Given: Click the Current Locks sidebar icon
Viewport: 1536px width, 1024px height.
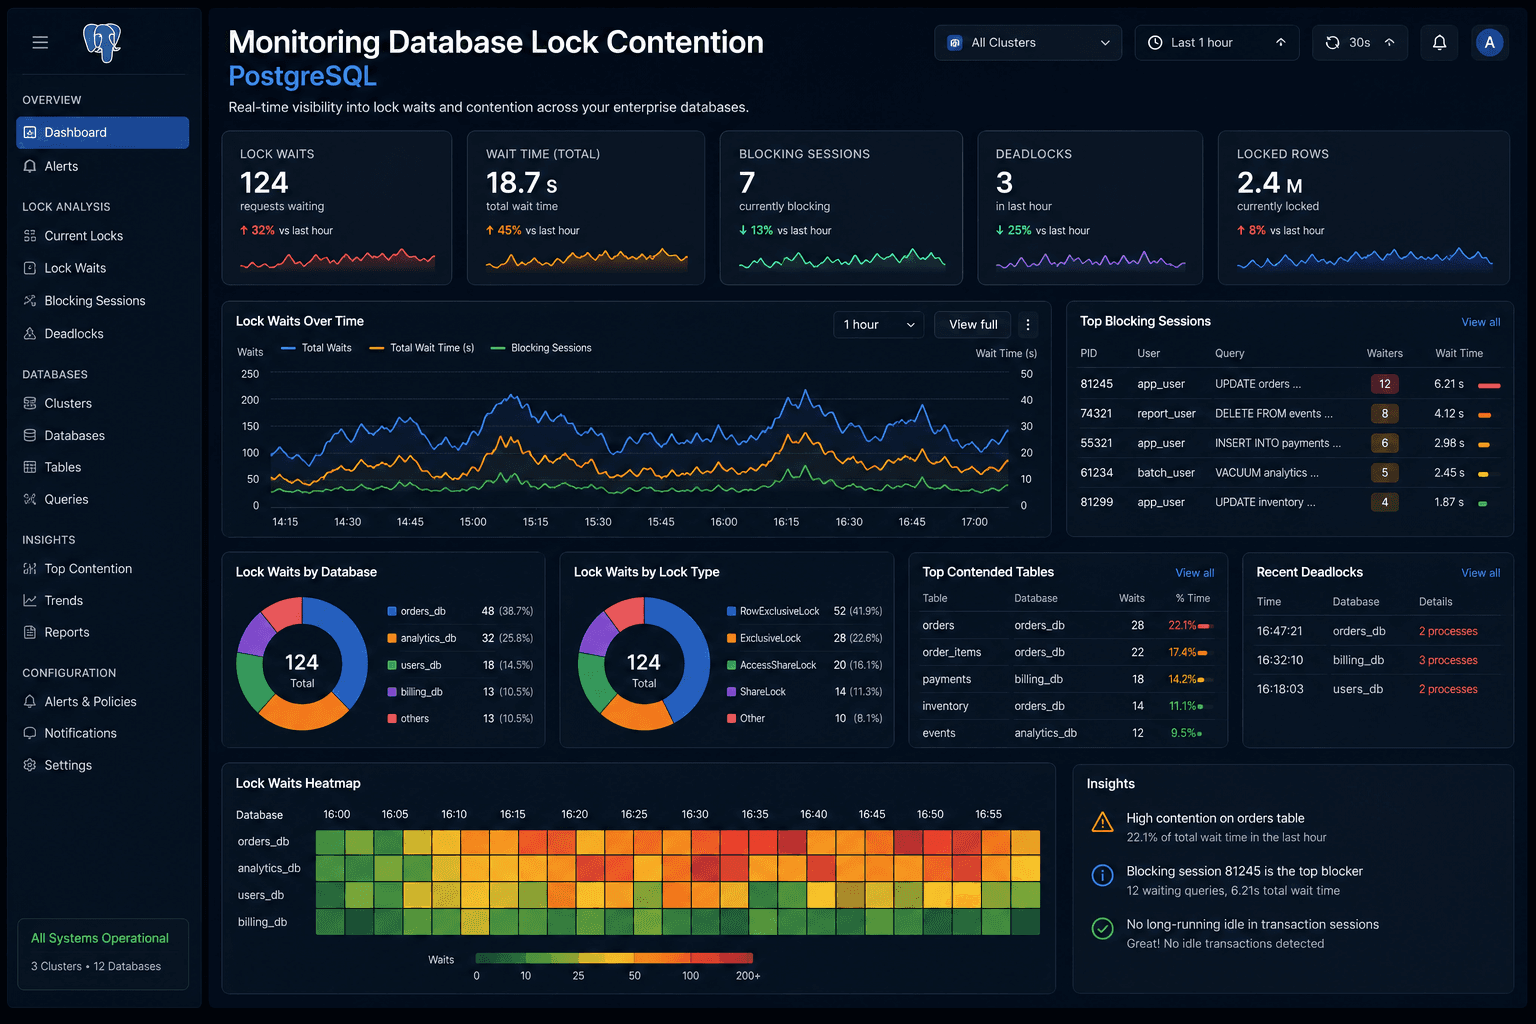Looking at the screenshot, I should click(x=30, y=236).
